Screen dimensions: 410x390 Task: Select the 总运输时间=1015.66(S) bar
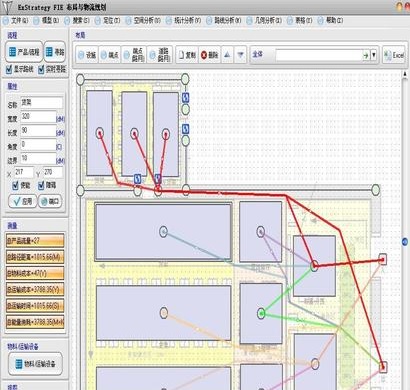(35, 306)
